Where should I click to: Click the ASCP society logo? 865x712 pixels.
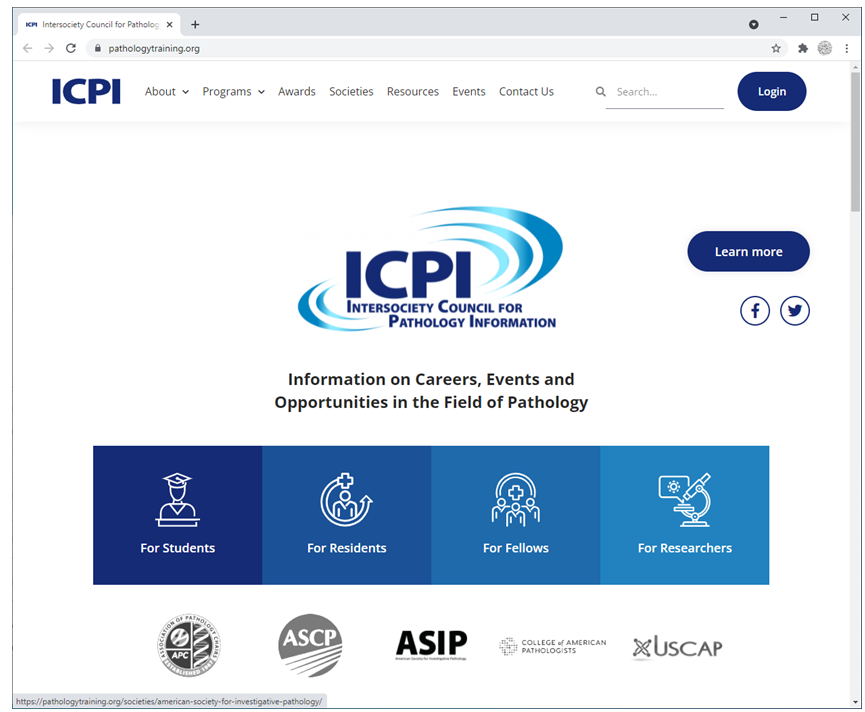click(310, 646)
